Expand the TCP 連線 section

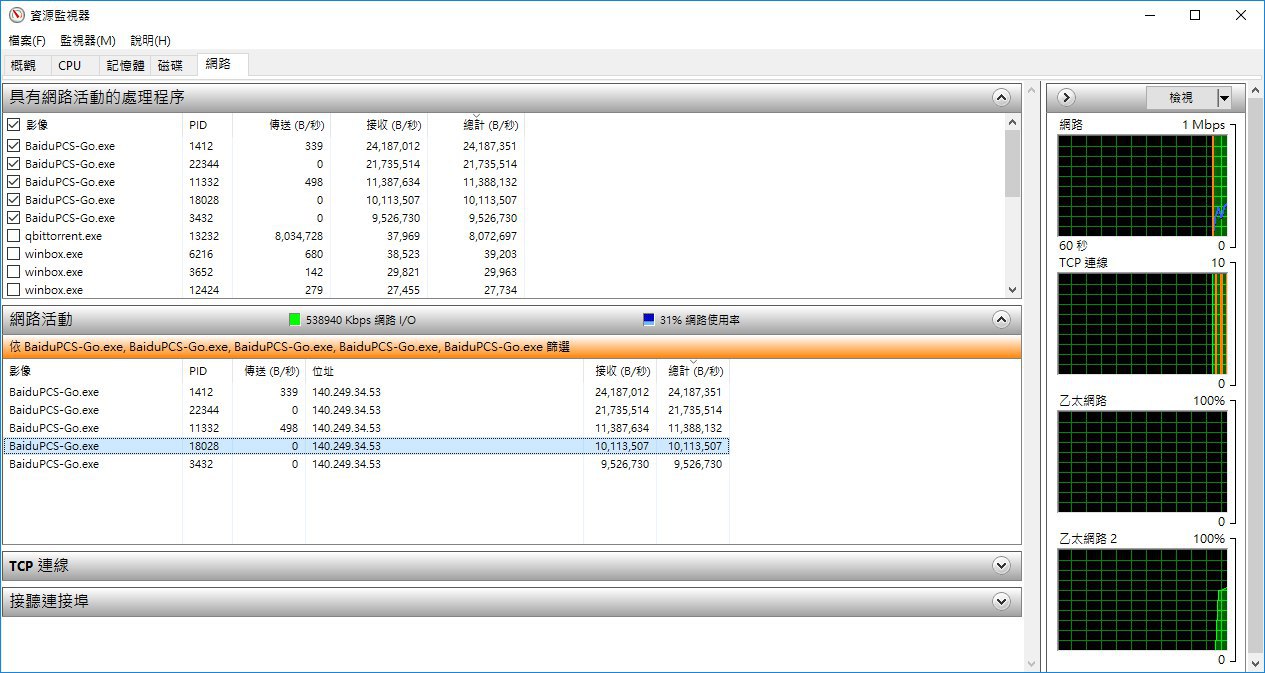[1001, 566]
